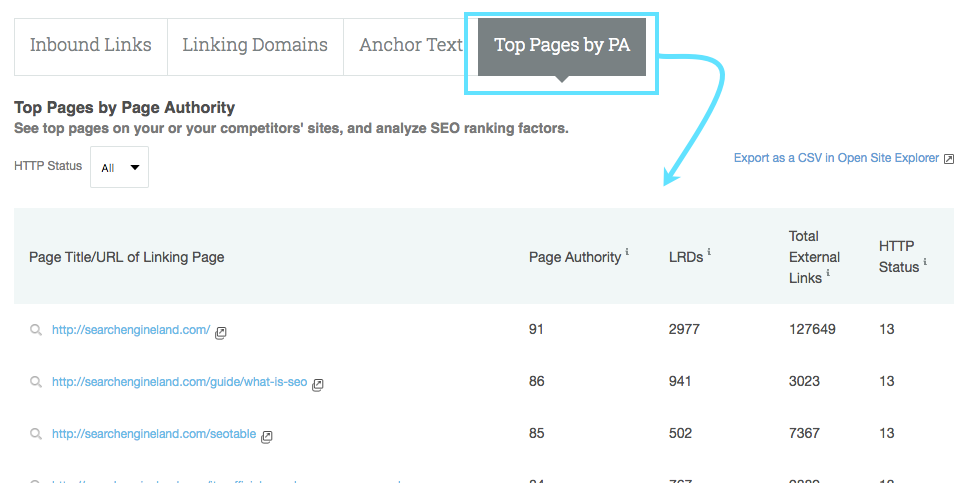Viewport: 980px width, 483px height.
Task: Click the info icon next to Page Authority
Action: point(627,253)
